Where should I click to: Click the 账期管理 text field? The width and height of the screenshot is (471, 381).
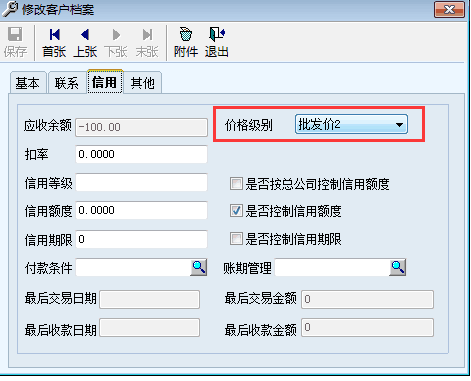332,267
